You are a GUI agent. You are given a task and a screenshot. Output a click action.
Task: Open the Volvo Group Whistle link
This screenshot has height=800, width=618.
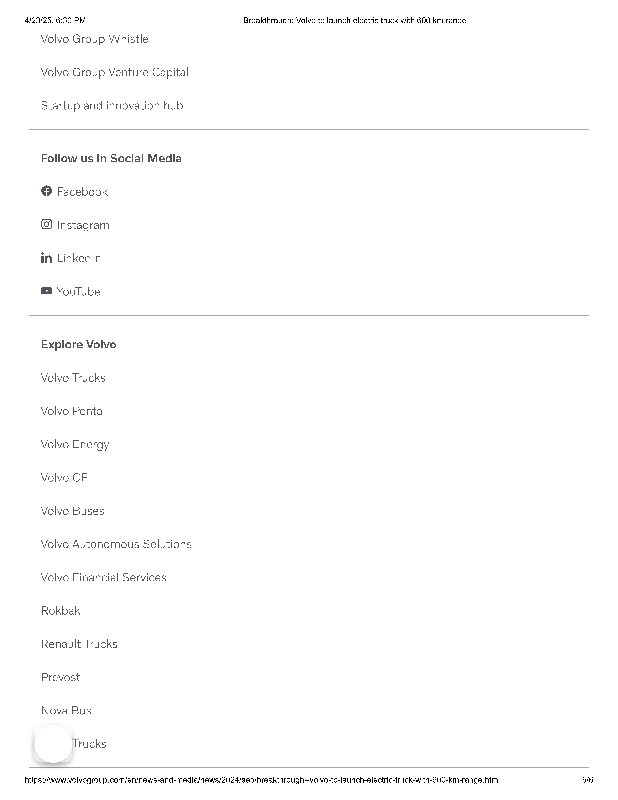[94, 39]
